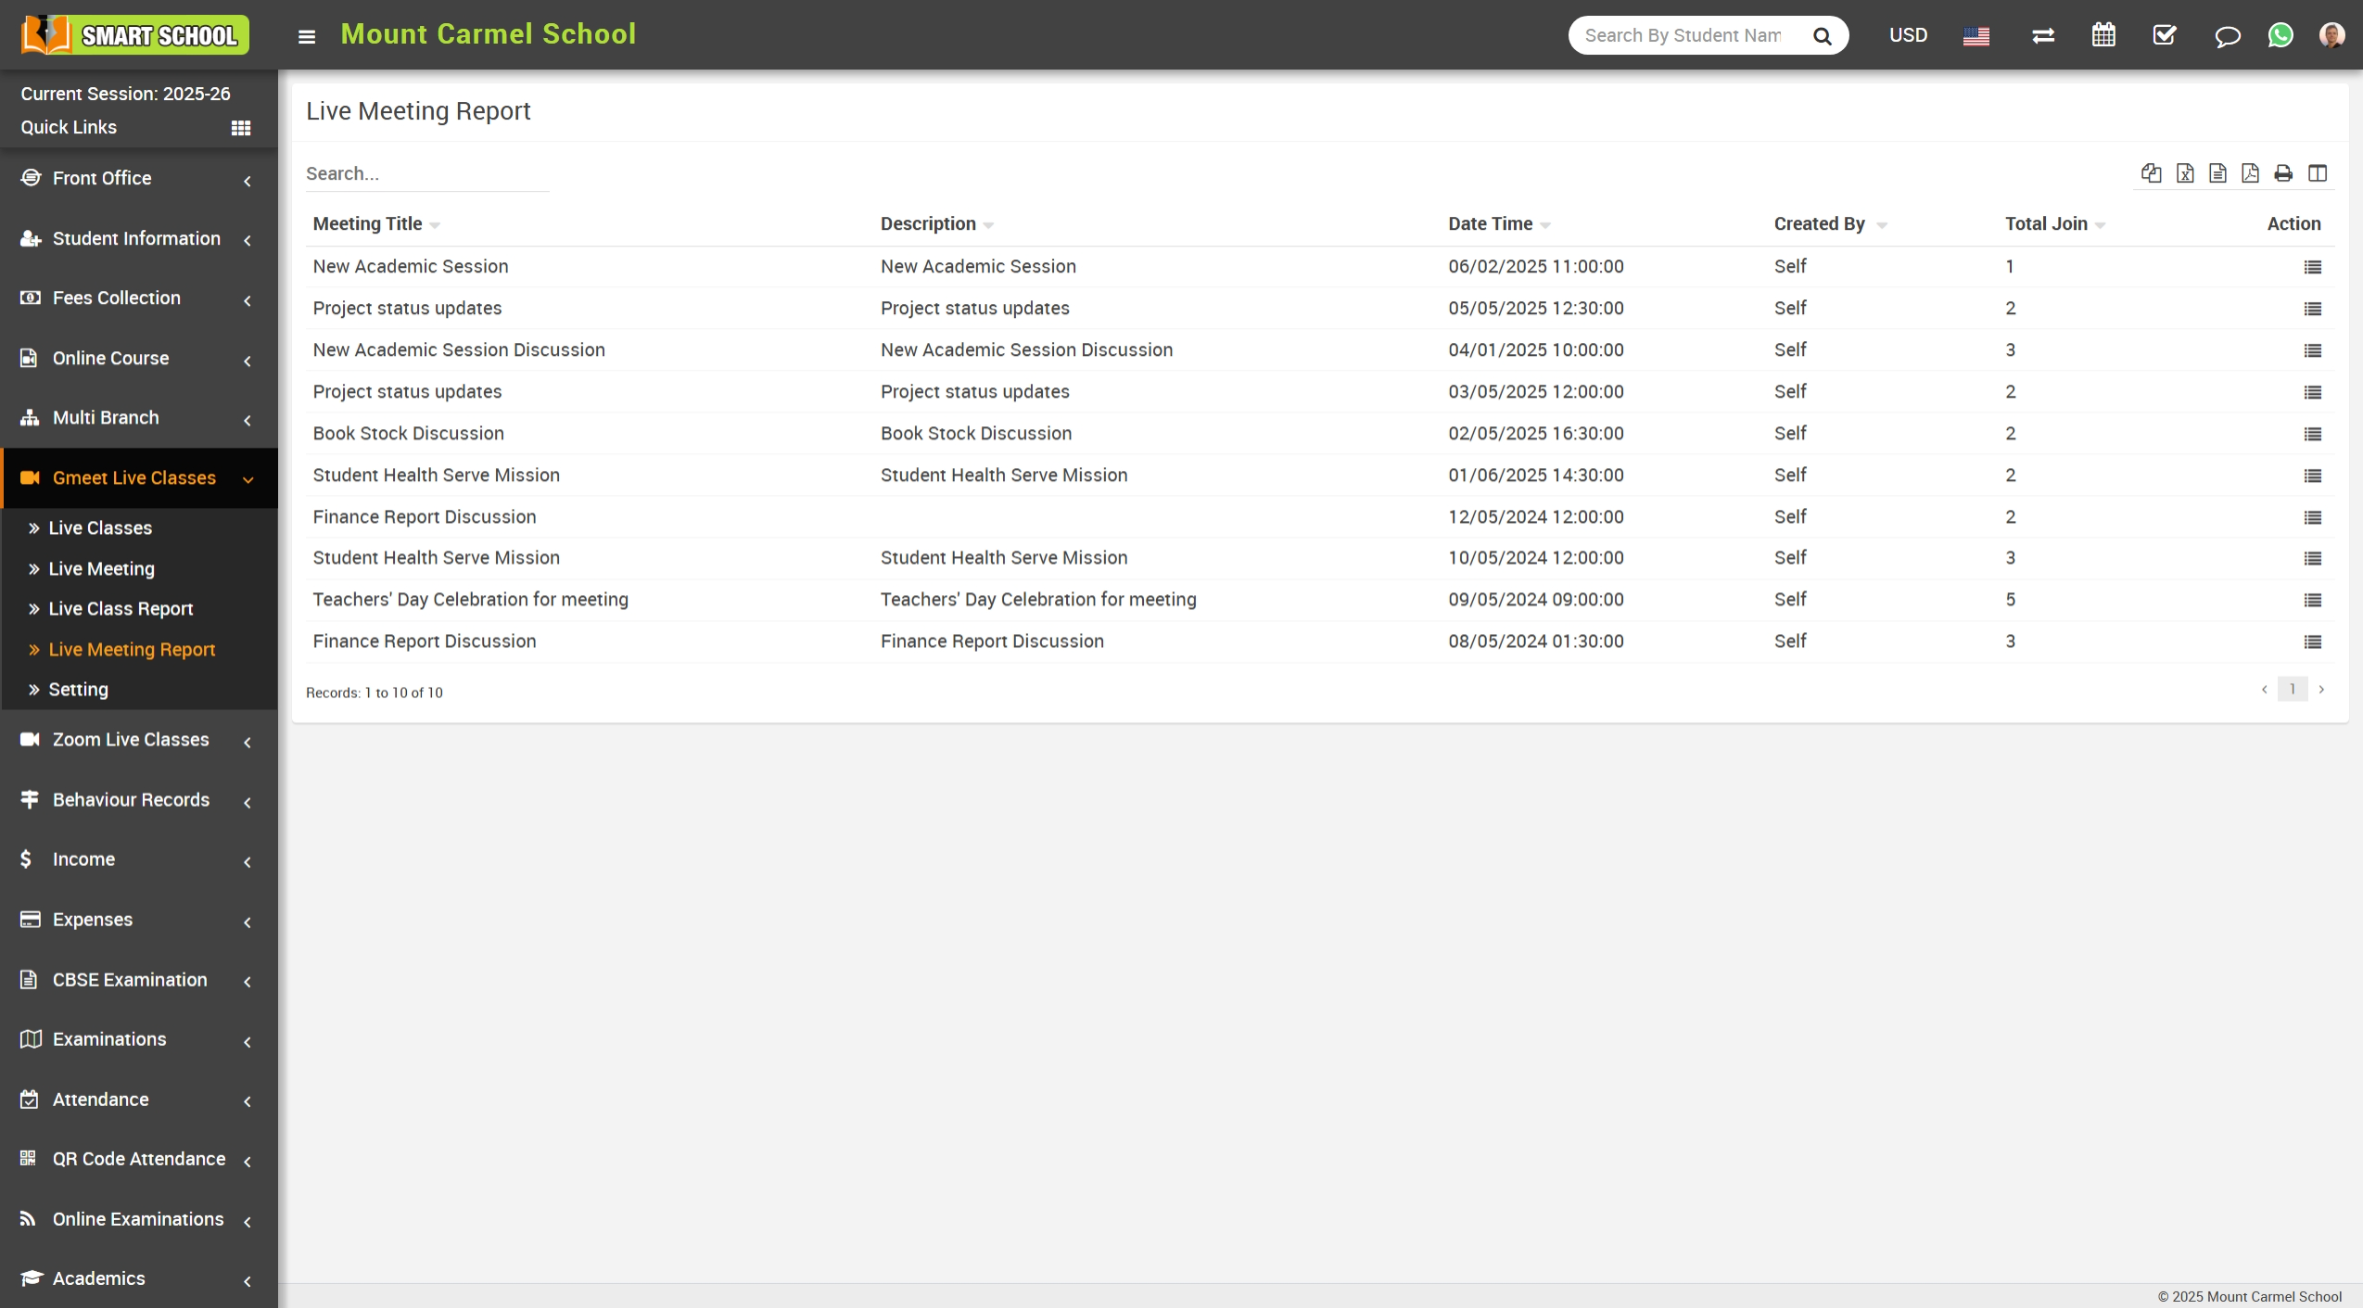The image size is (2363, 1308).
Task: Open the user profile avatar
Action: (x=2332, y=35)
